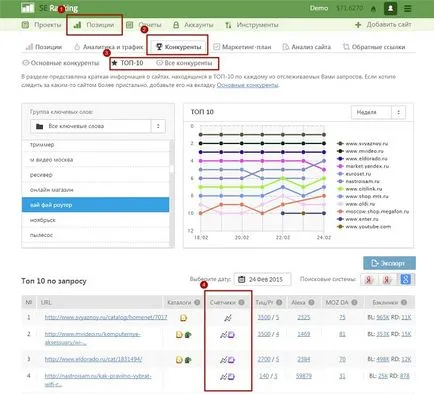Select the Google search engine icon
434x394 pixels.
406,279
